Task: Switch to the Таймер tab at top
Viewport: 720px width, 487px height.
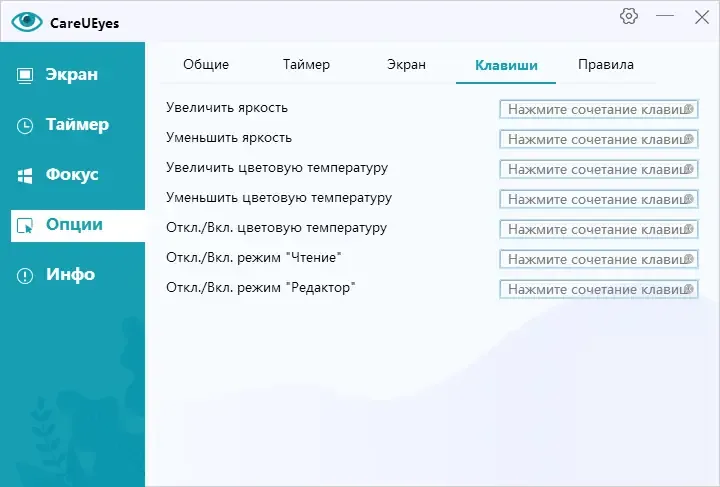Action: [x=306, y=64]
